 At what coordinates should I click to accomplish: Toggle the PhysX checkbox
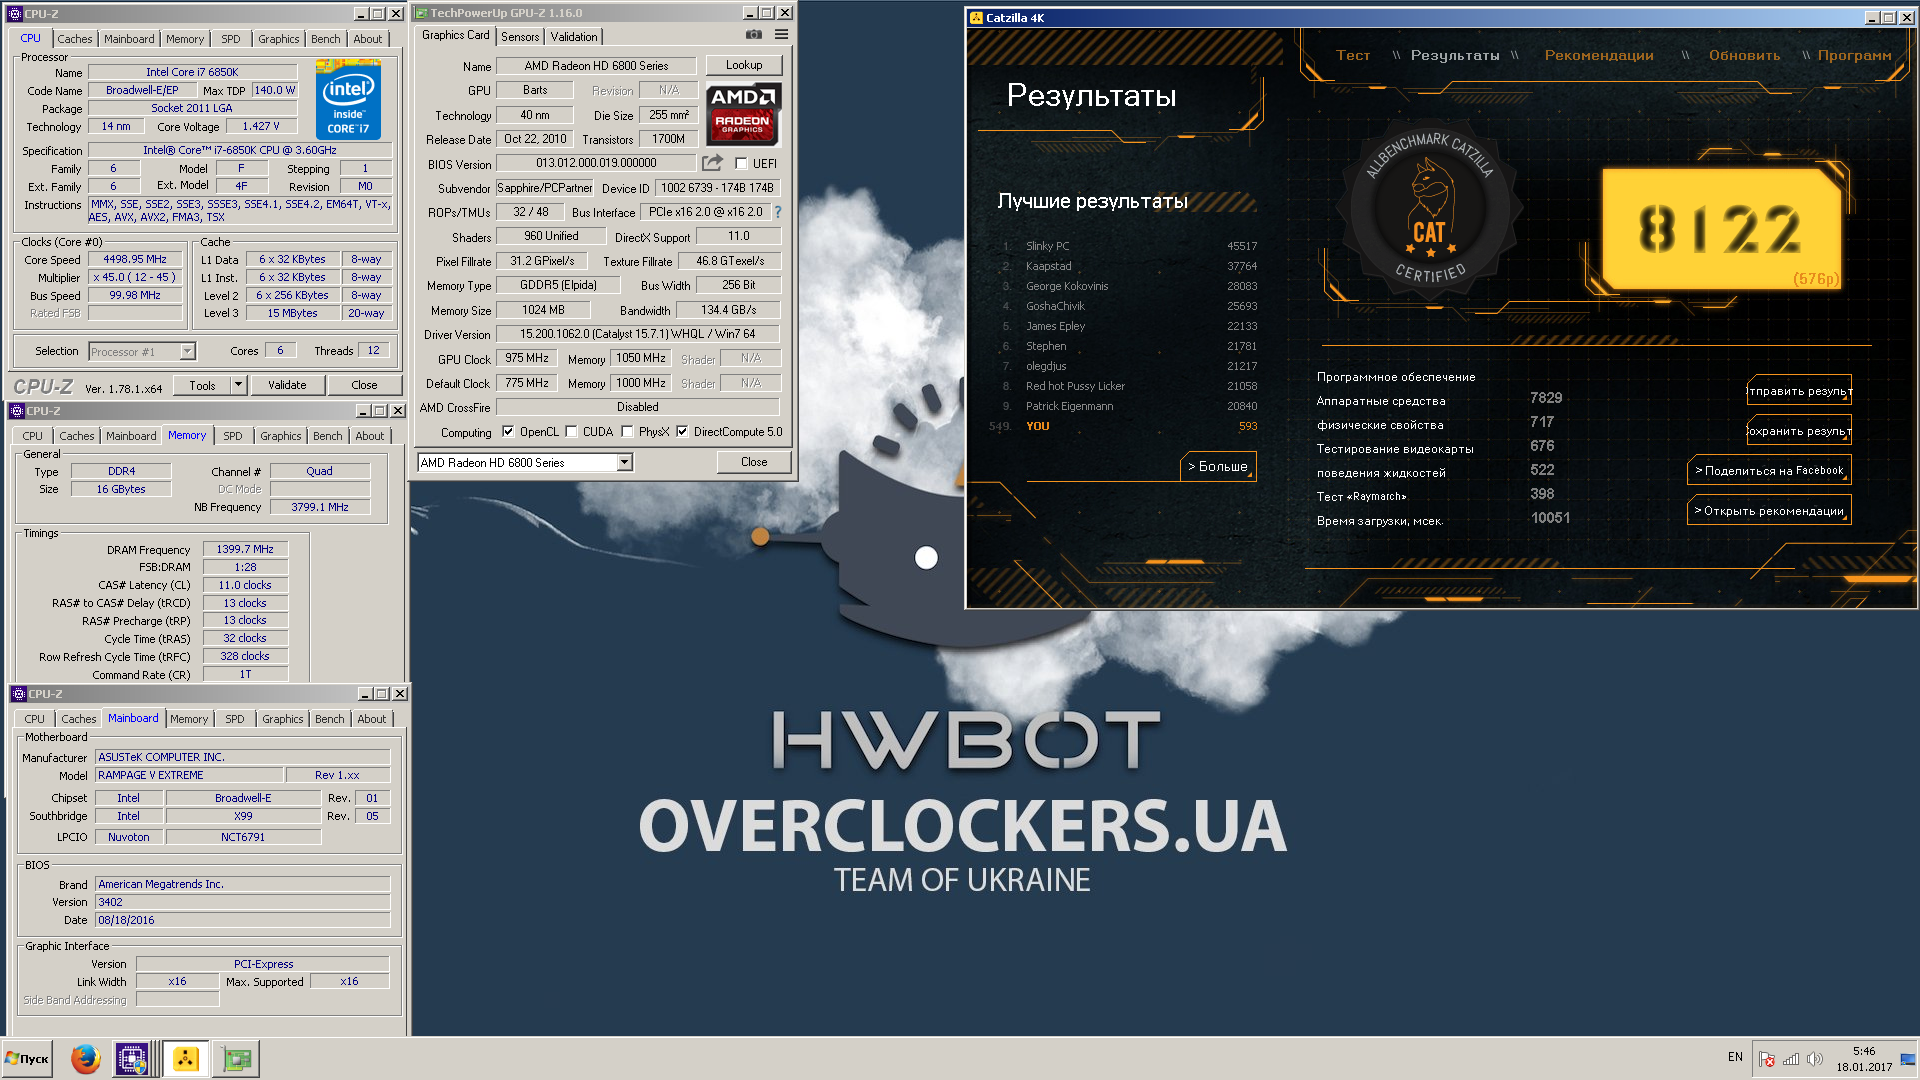point(627,432)
